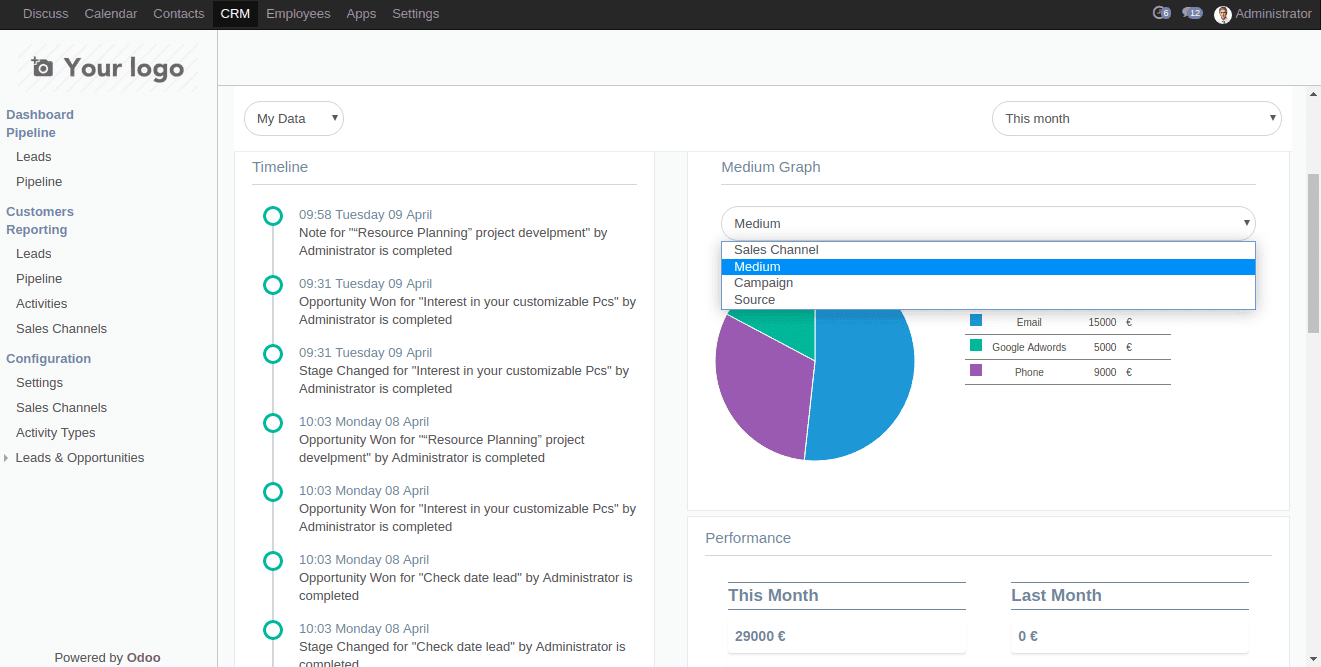Expand the Leads & Opportunities tree arrow
The width and height of the screenshot is (1321, 667).
[8, 458]
